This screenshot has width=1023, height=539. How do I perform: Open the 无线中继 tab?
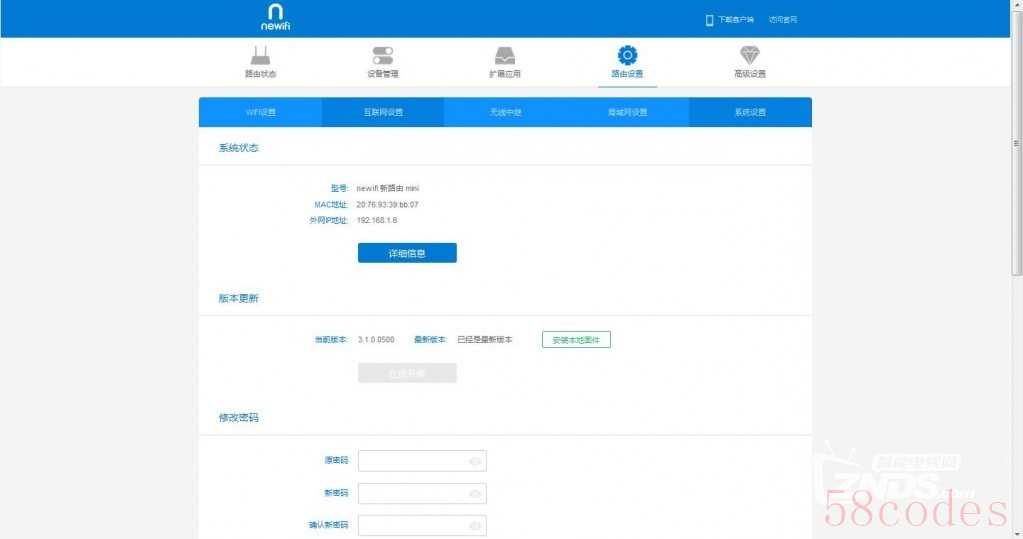click(x=505, y=112)
